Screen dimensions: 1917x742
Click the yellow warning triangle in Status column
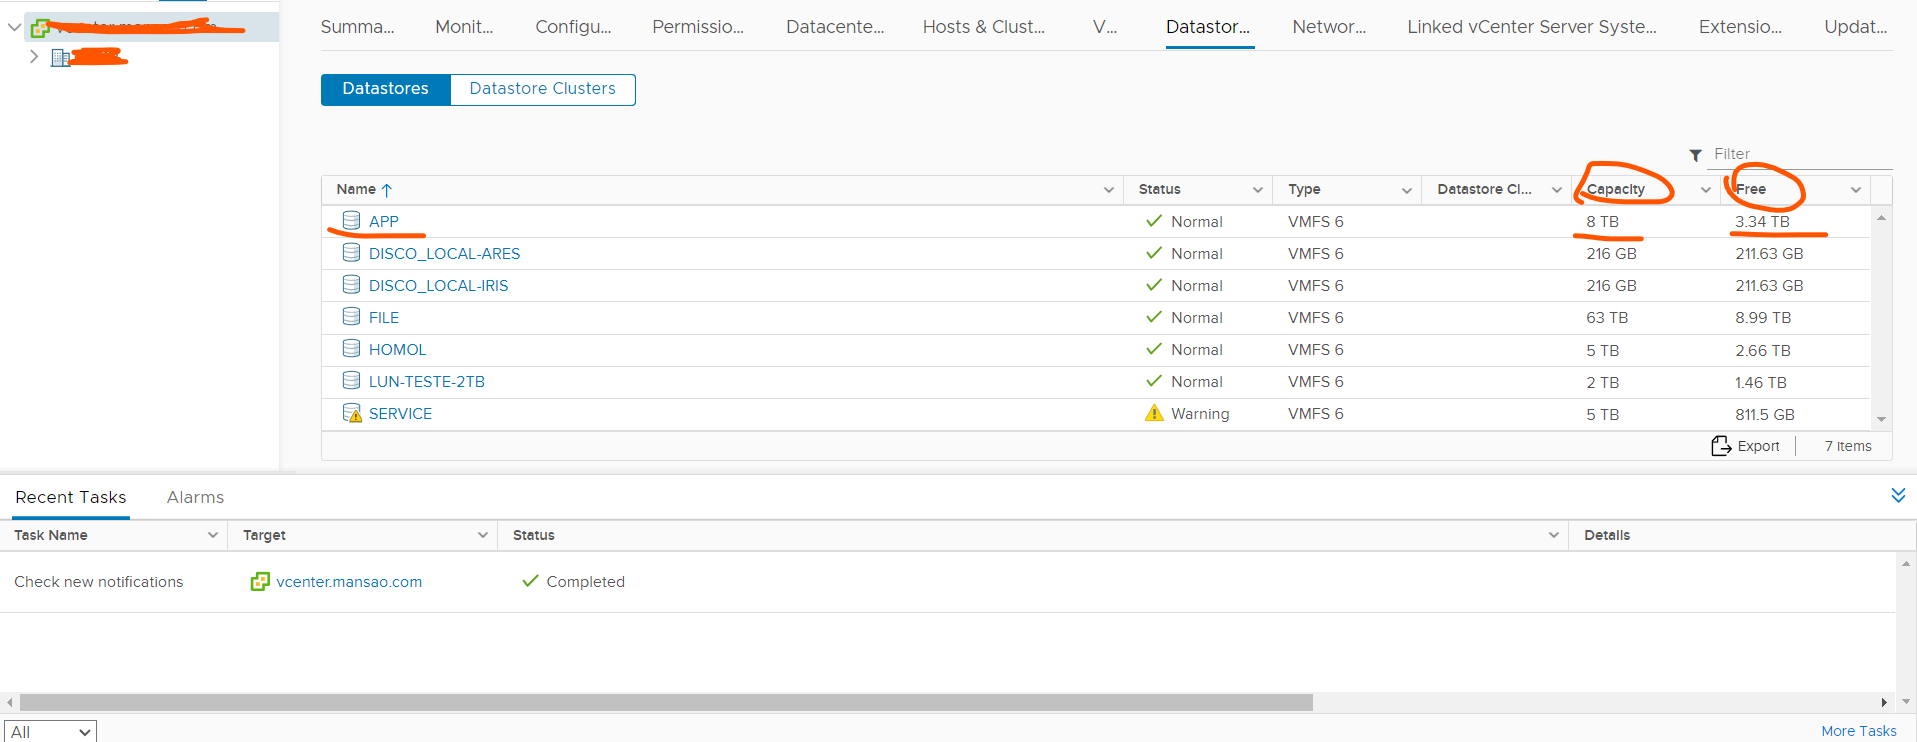pyautogui.click(x=1154, y=413)
